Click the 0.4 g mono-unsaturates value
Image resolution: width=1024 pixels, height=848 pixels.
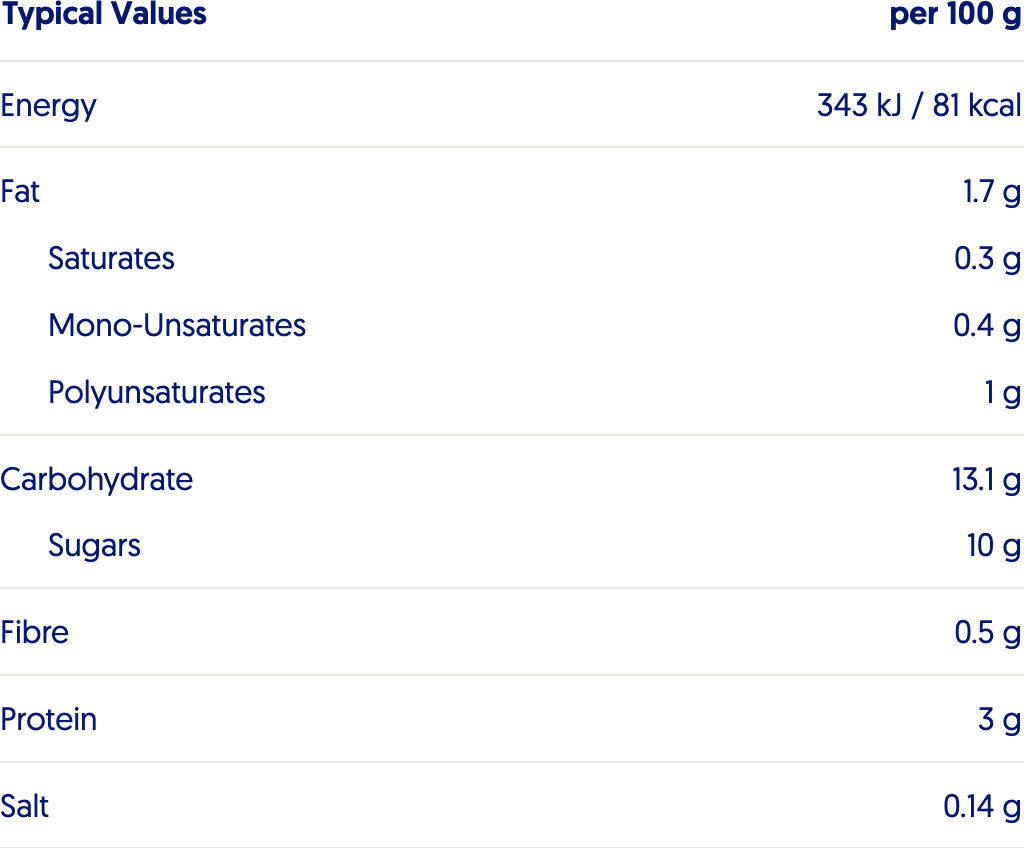click(987, 327)
